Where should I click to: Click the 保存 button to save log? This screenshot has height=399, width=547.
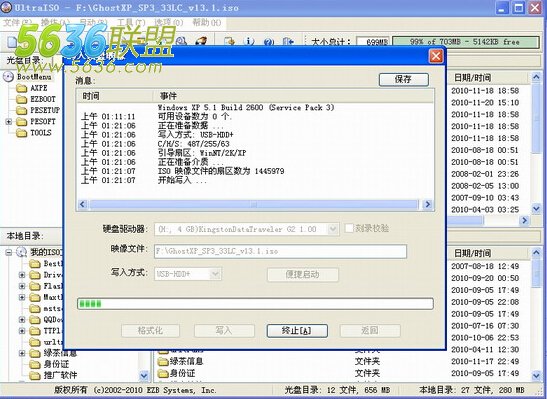(404, 79)
